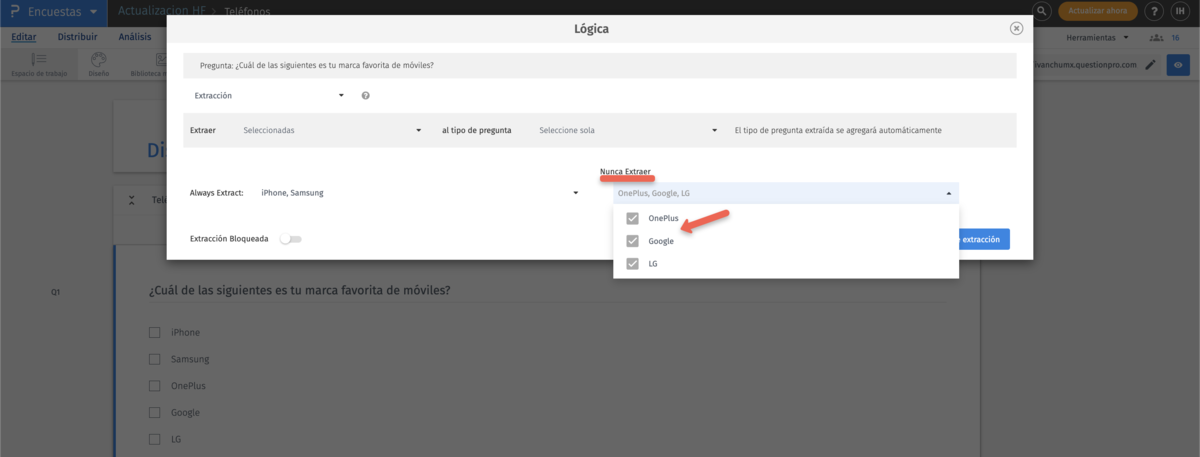Open the Extraer Seleccionadas dropdown
This screenshot has width=1200, height=457.
tap(332, 130)
